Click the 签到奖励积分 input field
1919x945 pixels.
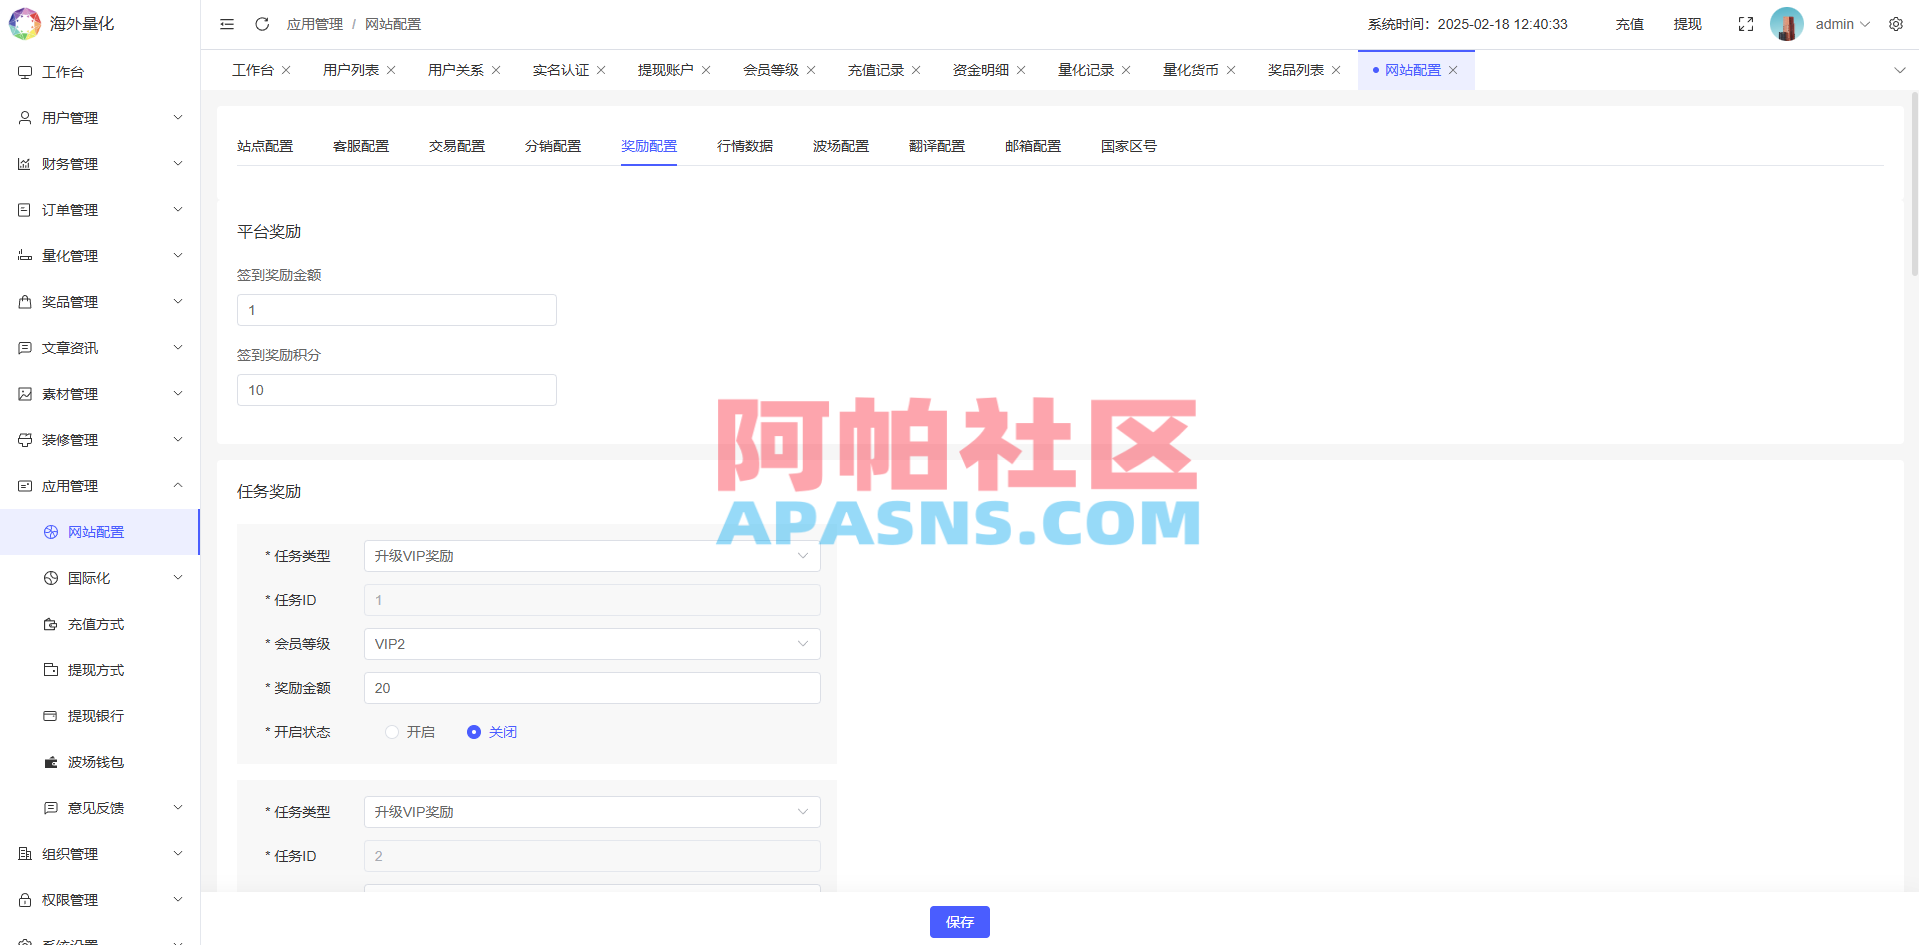[396, 390]
